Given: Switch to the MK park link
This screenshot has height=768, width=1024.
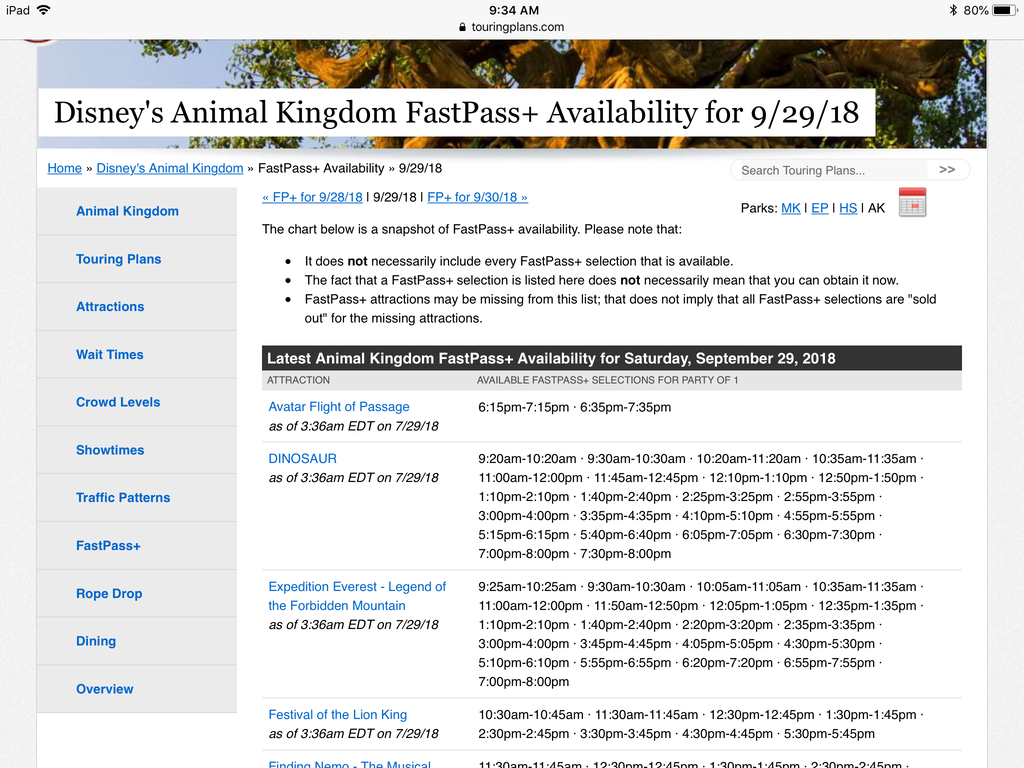Looking at the screenshot, I should tap(790, 208).
